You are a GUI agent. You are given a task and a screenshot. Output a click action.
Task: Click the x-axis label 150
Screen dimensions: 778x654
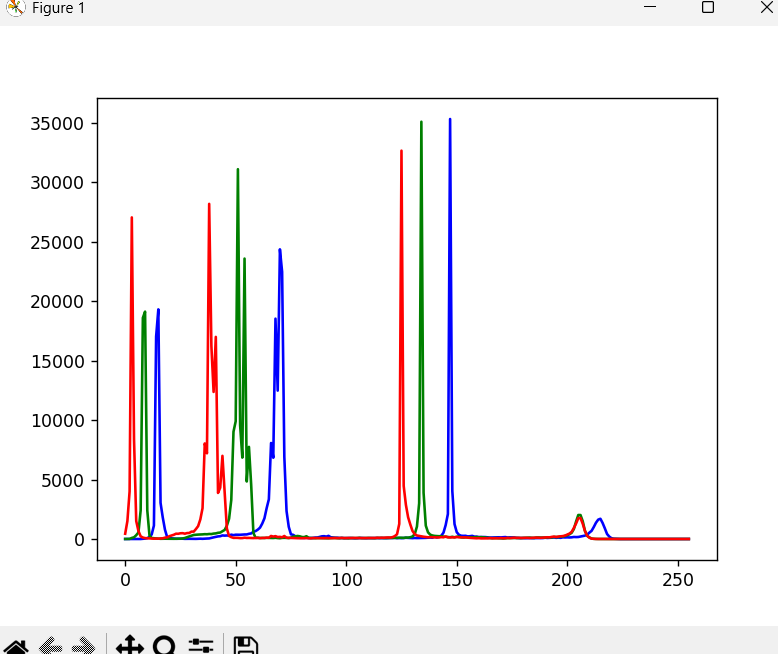(x=457, y=580)
